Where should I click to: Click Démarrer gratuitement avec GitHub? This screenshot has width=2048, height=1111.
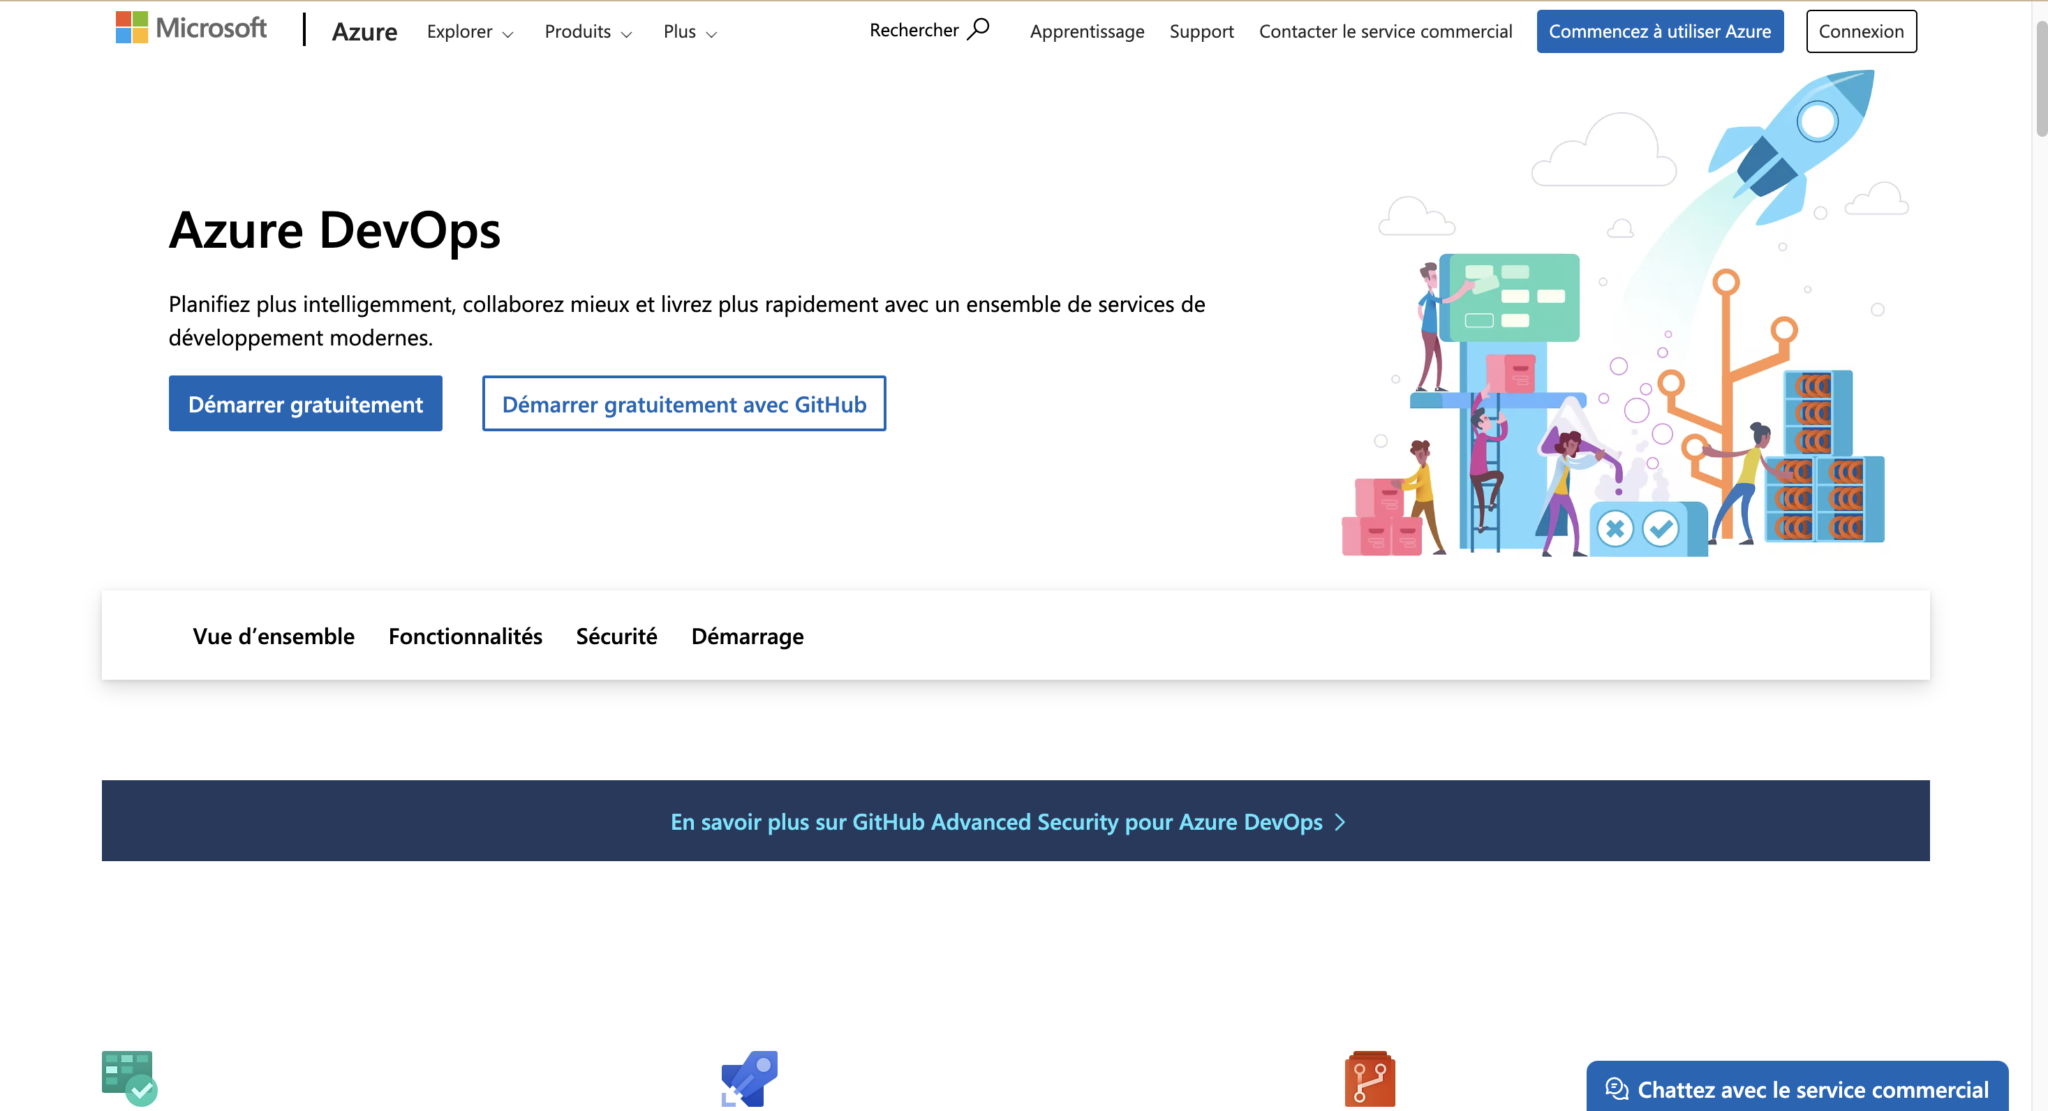coord(683,403)
